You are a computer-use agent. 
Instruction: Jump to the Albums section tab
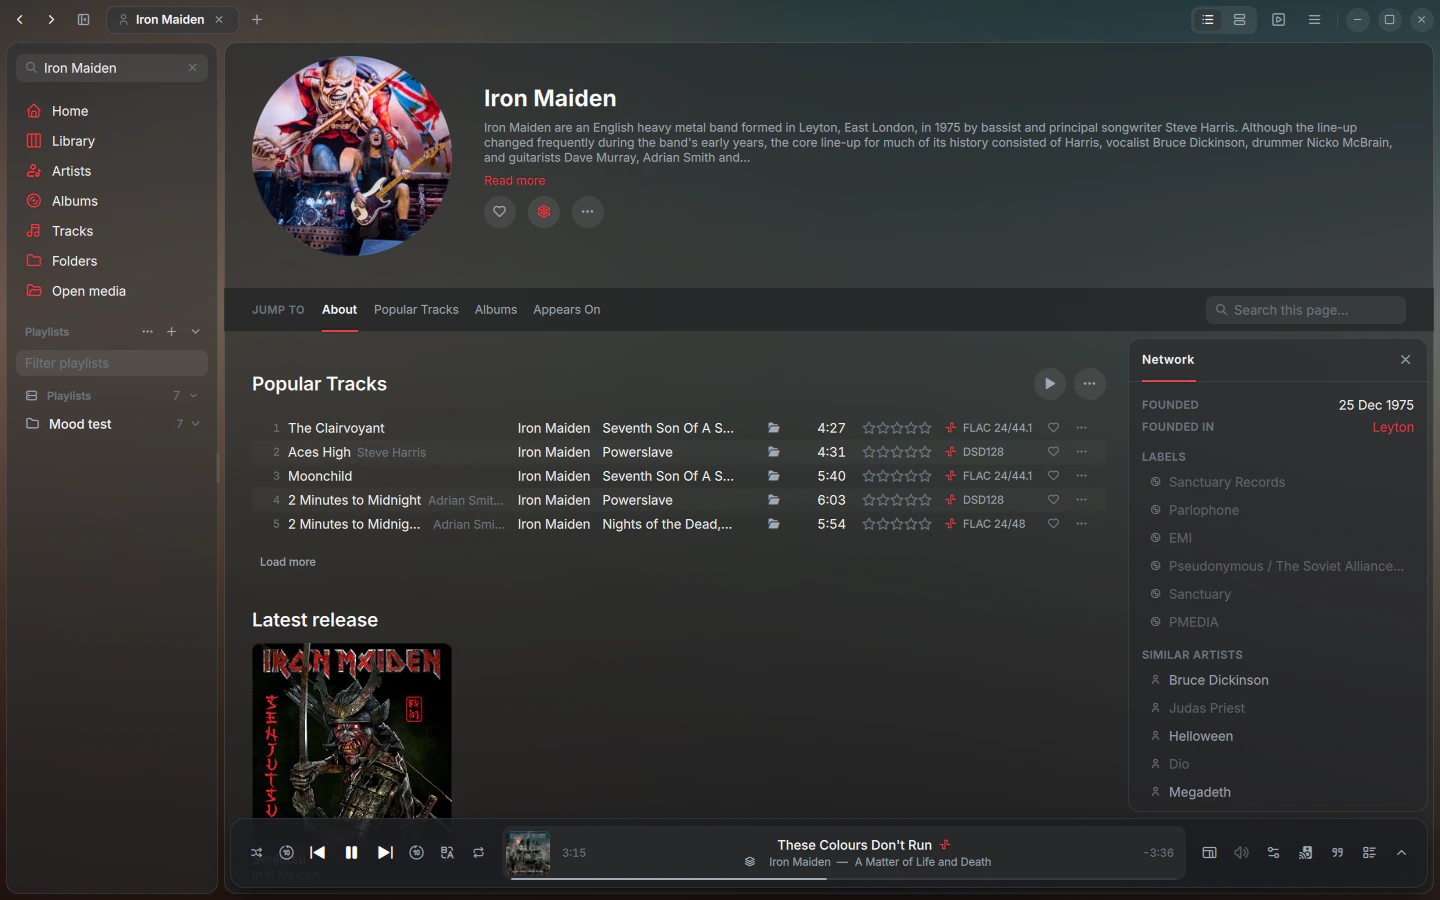pos(496,310)
